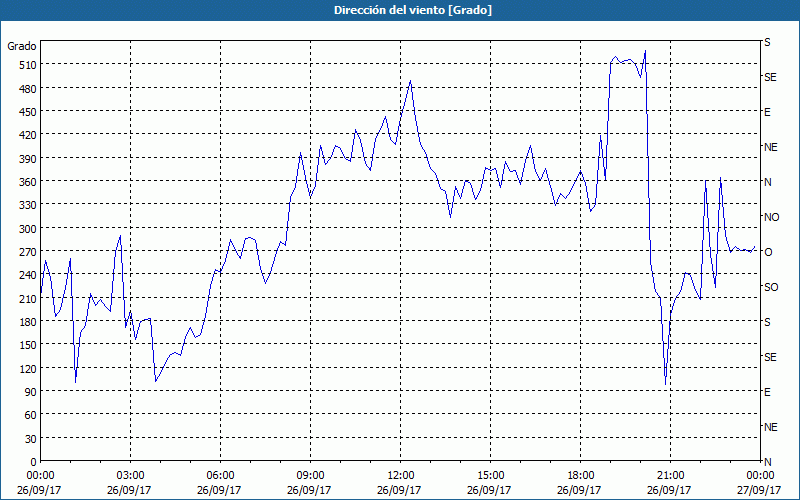Screen dimensions: 800x500
Task: Pick the '26/09/17' date under 21:00
Action: [x=669, y=490]
